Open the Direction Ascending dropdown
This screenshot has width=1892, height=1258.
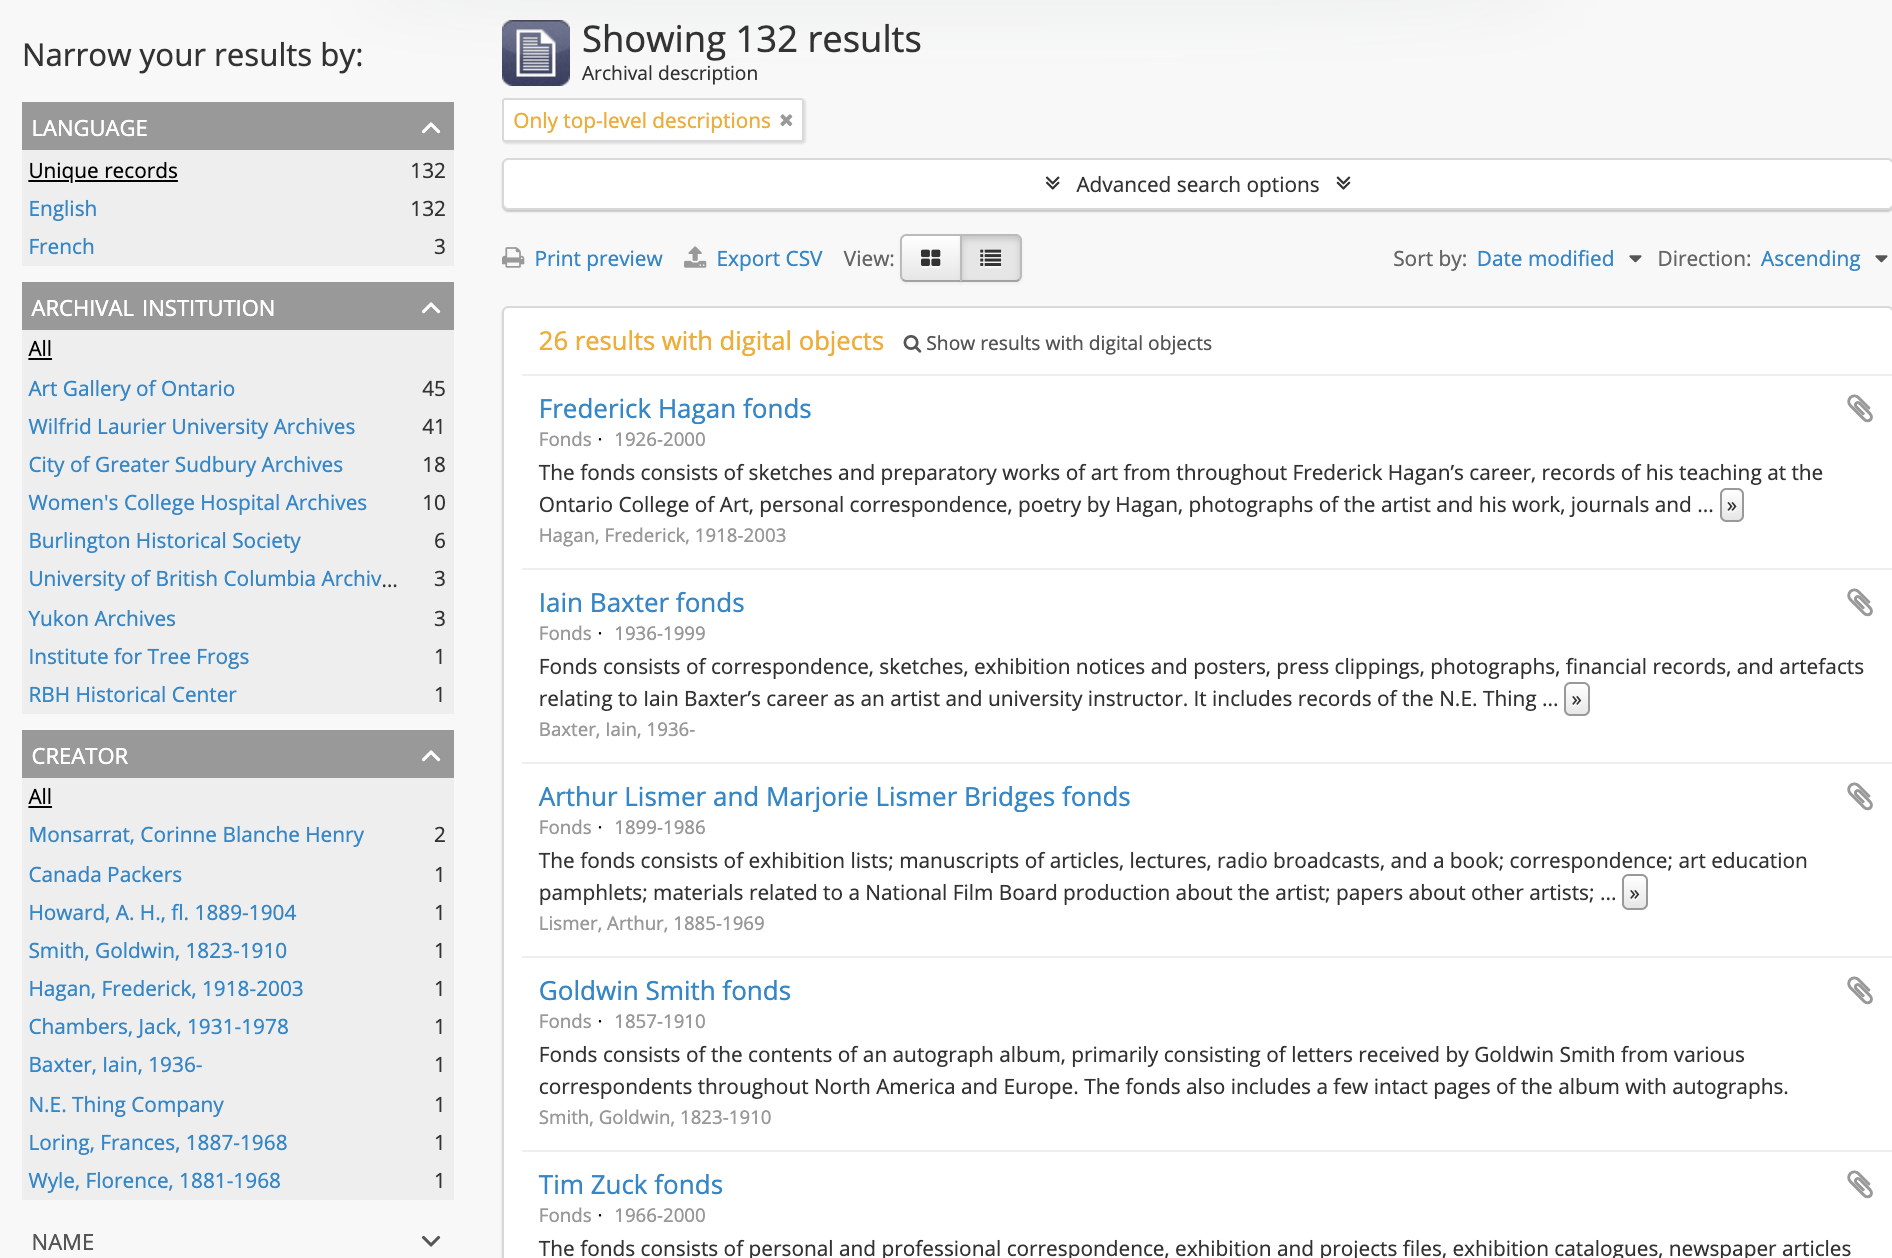coord(1822,258)
